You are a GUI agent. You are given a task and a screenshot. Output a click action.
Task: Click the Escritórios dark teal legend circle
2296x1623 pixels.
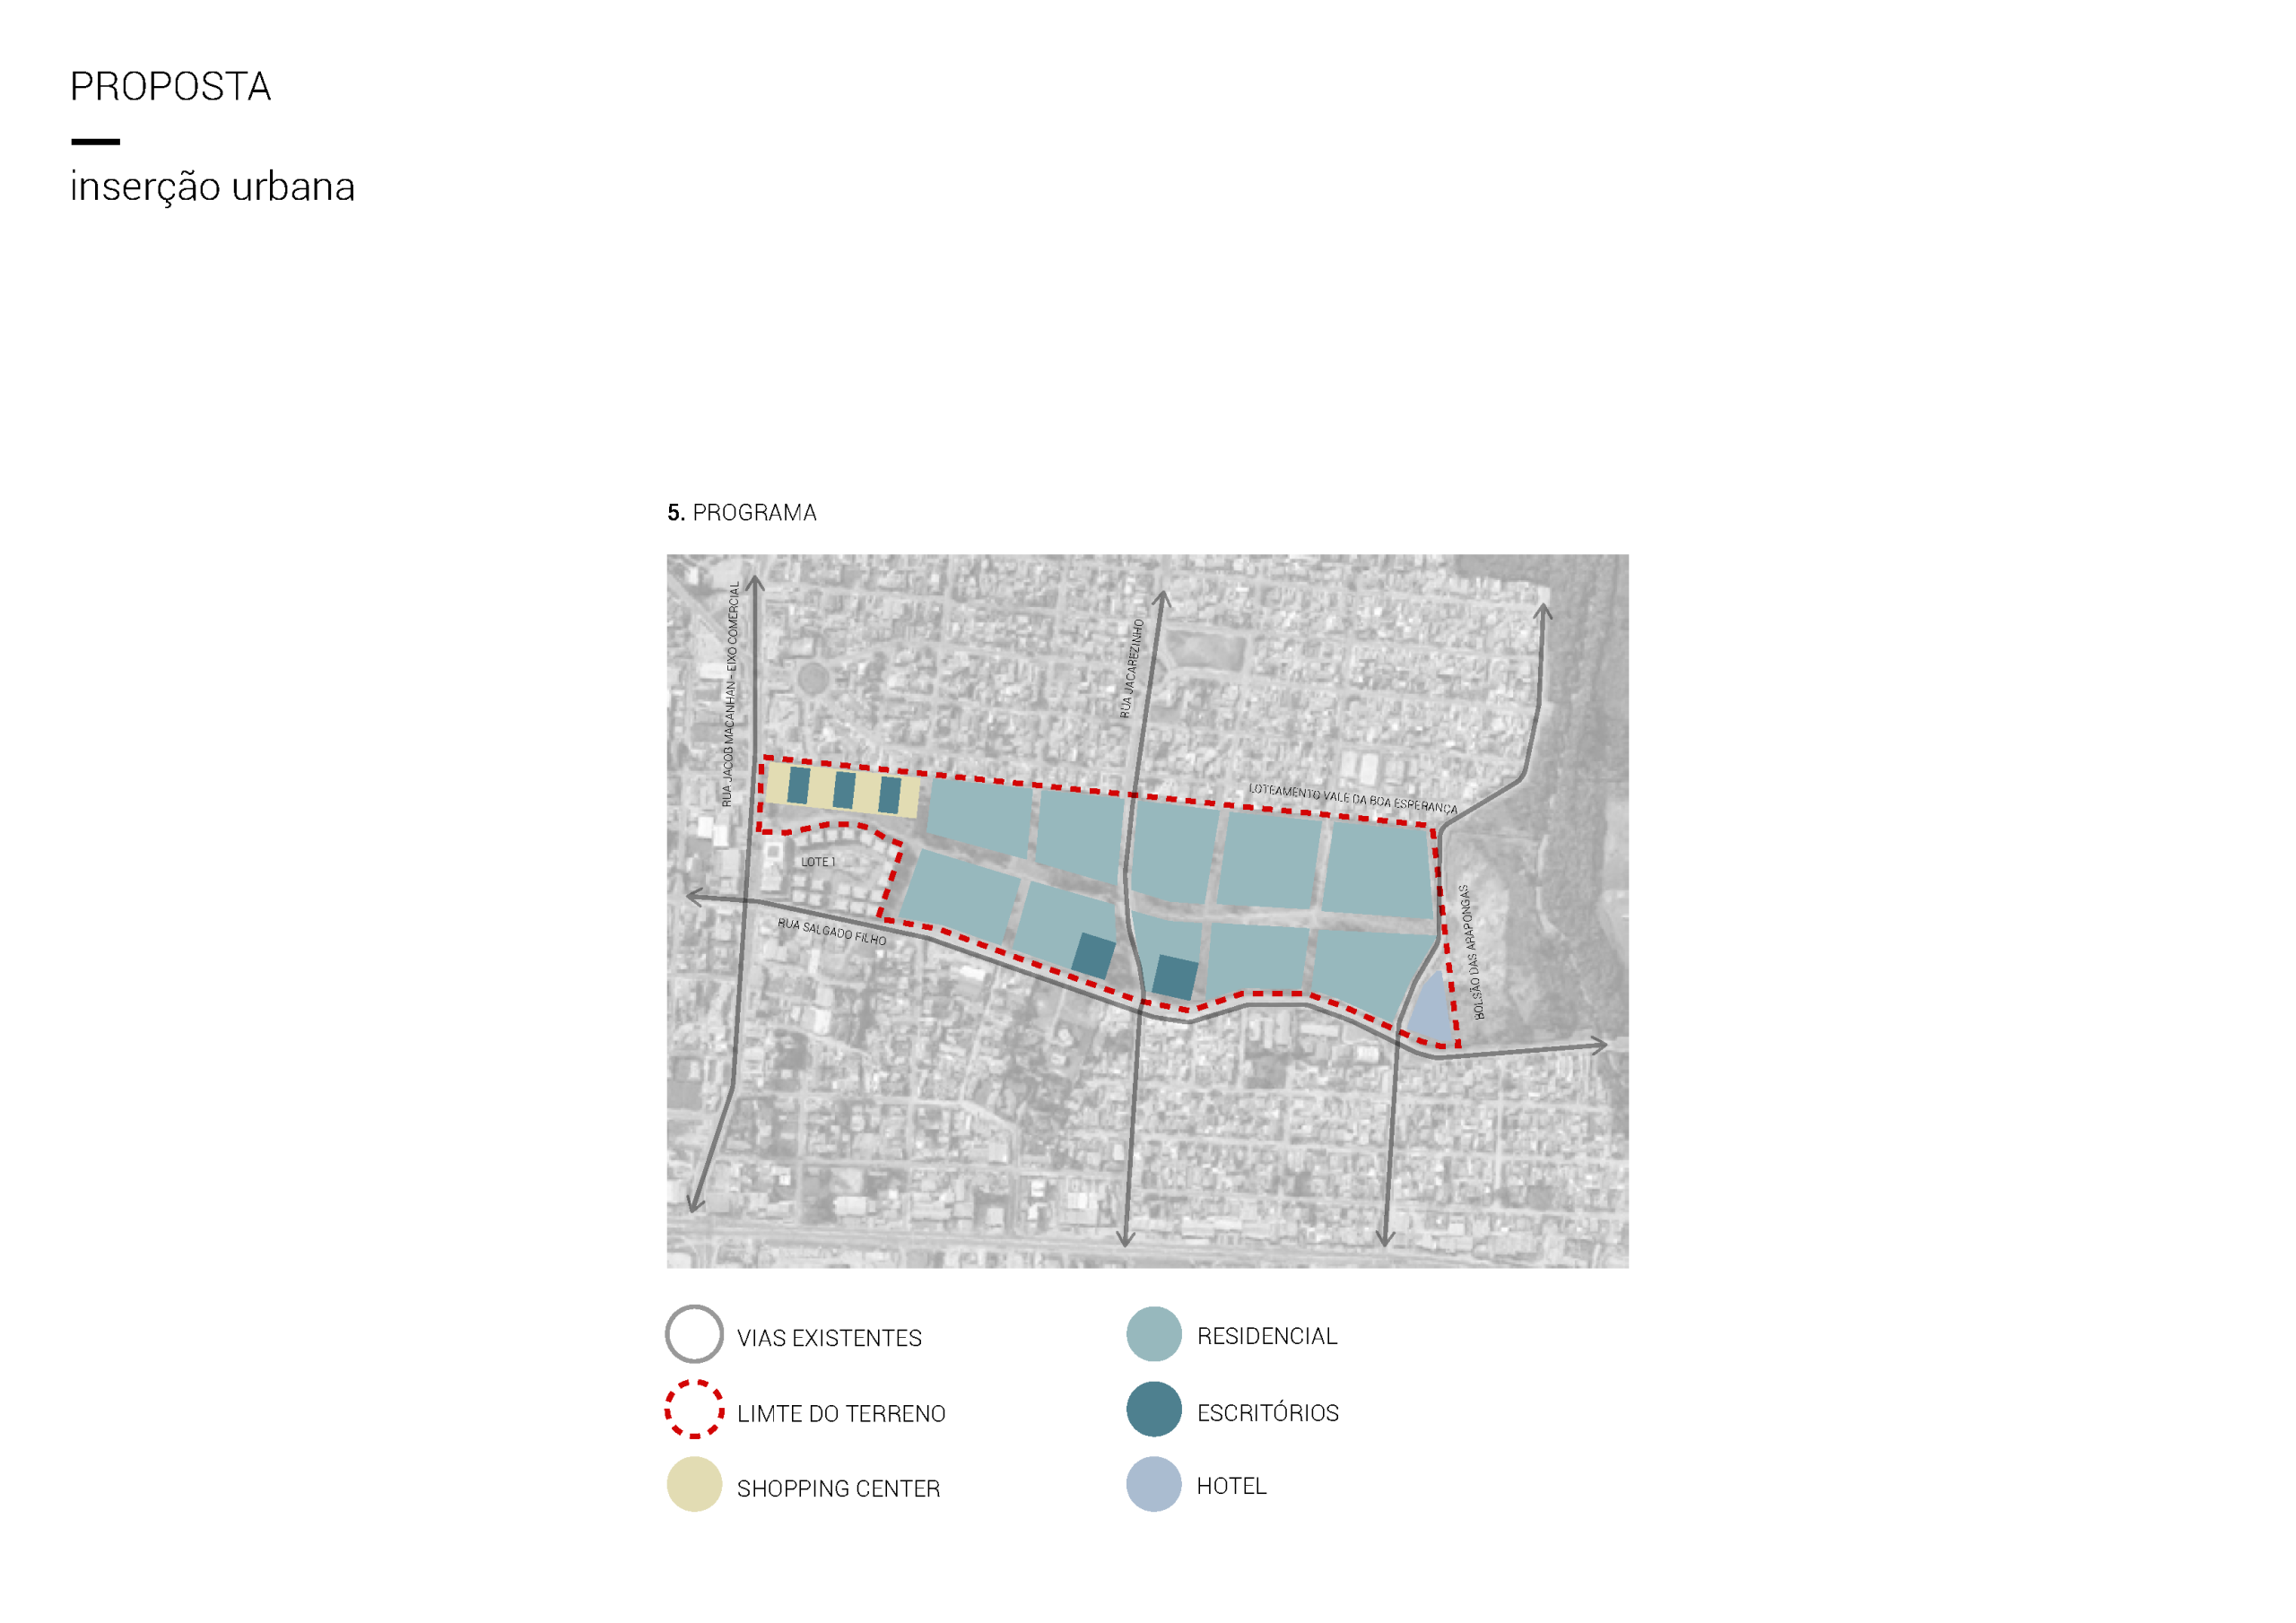[1153, 1410]
